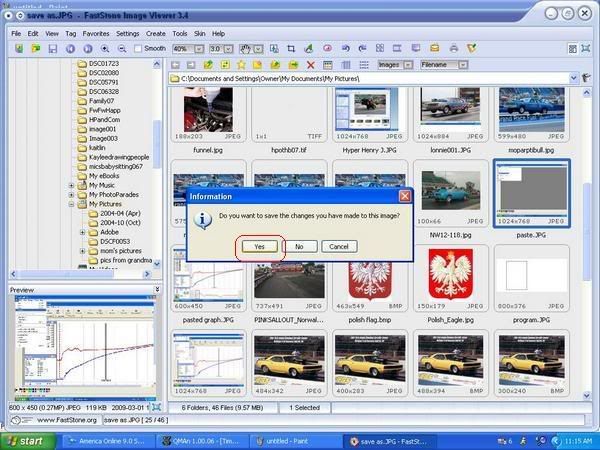This screenshot has width=600, height=450.
Task: Select the Crop tool icon
Action: (291, 49)
